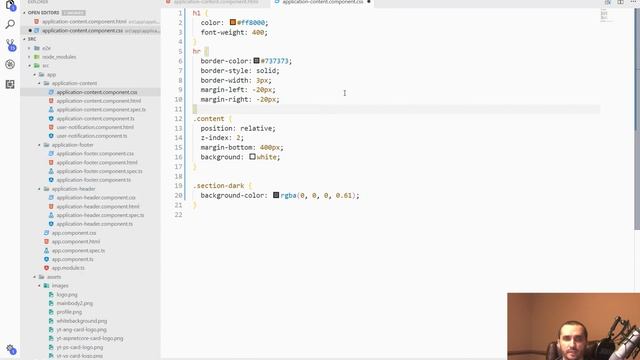Open mainbody2.png image file

(x=74, y=303)
